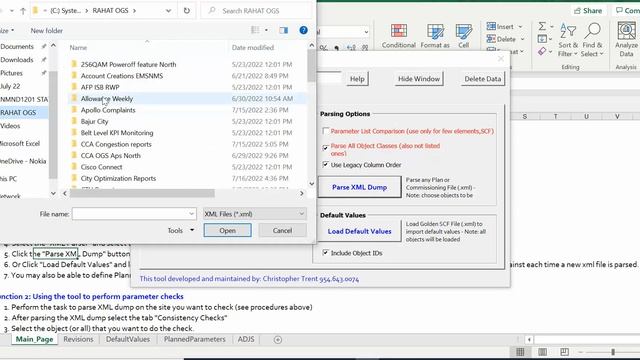Select column header S in Excel sheet
The width and height of the screenshot is (640, 360).
coord(524,117)
